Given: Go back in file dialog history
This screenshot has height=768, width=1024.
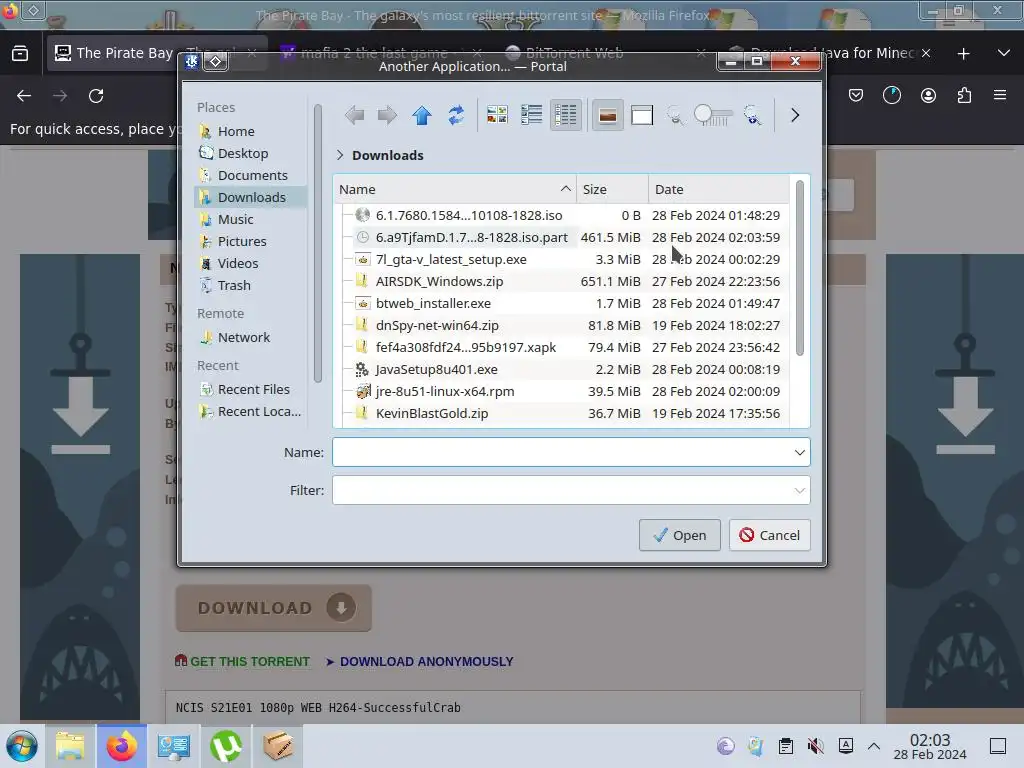Looking at the screenshot, I should (355, 116).
